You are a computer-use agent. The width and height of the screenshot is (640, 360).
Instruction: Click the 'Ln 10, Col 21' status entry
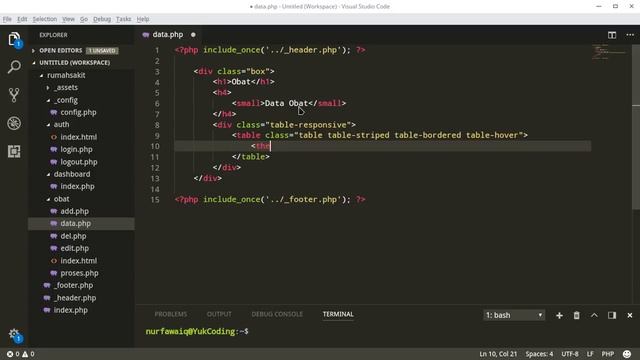point(498,354)
